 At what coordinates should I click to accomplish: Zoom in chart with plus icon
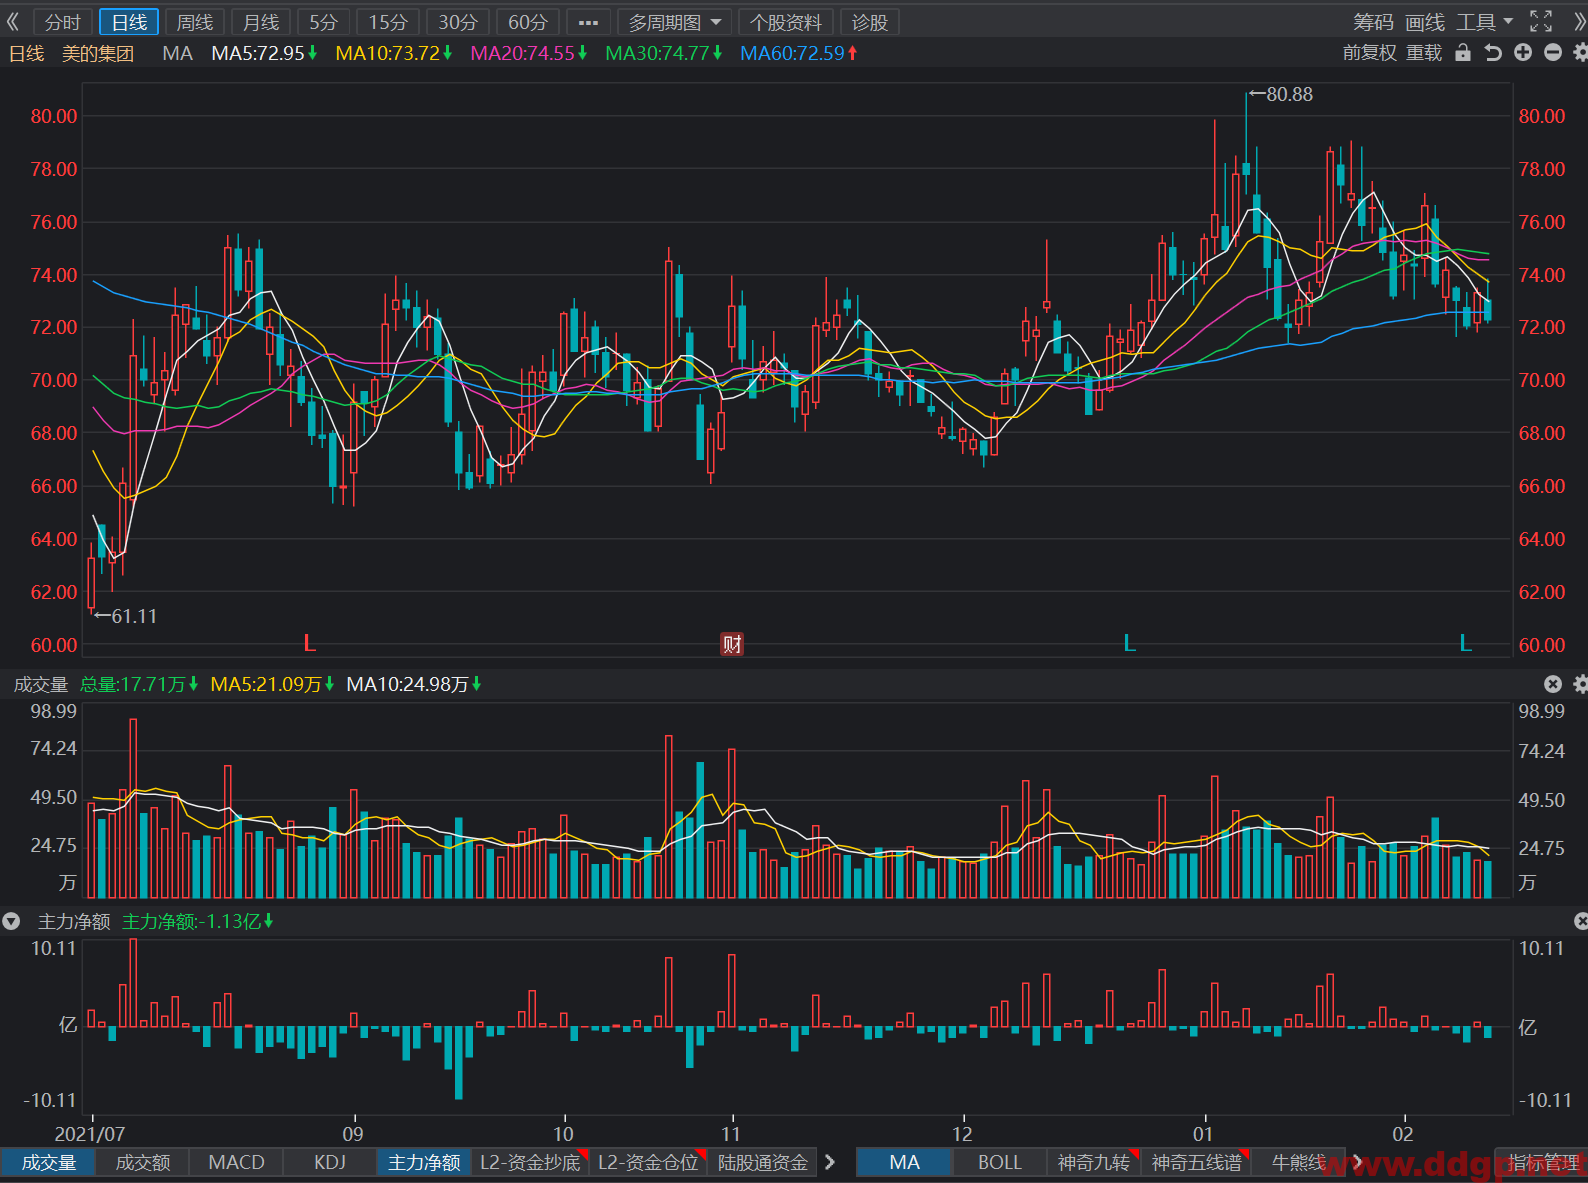(x=1523, y=53)
